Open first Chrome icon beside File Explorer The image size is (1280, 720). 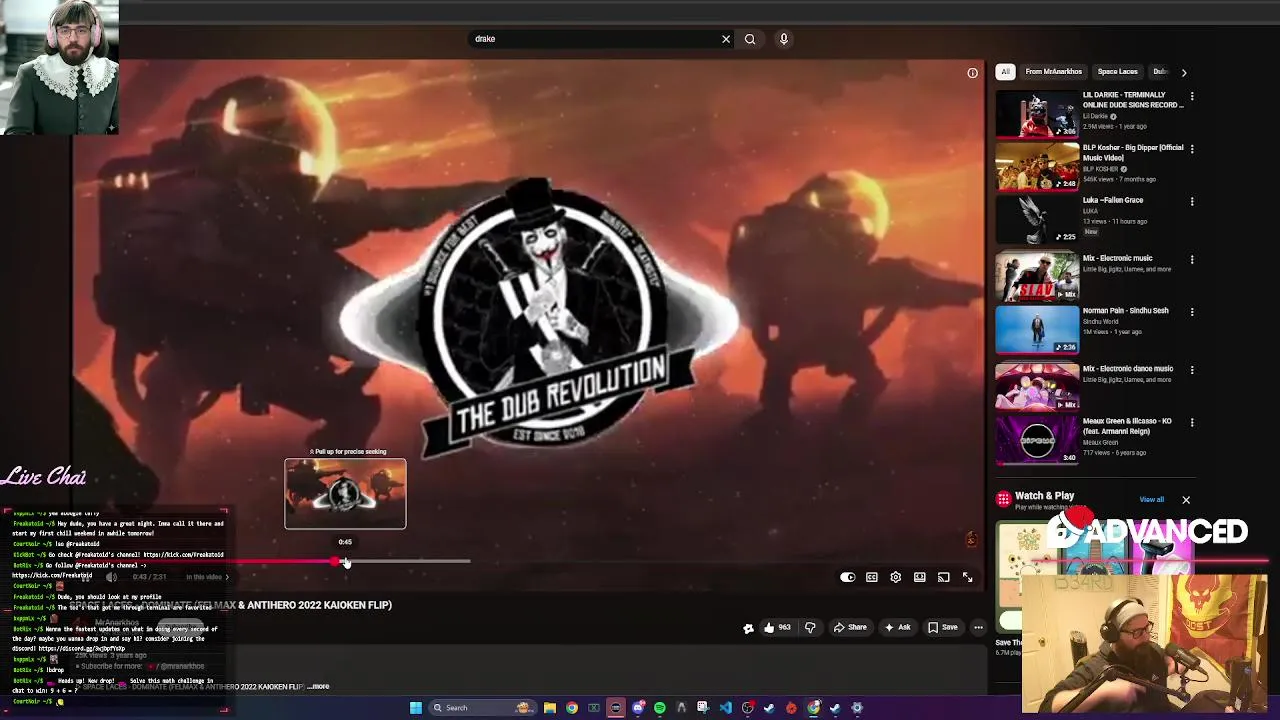click(572, 708)
